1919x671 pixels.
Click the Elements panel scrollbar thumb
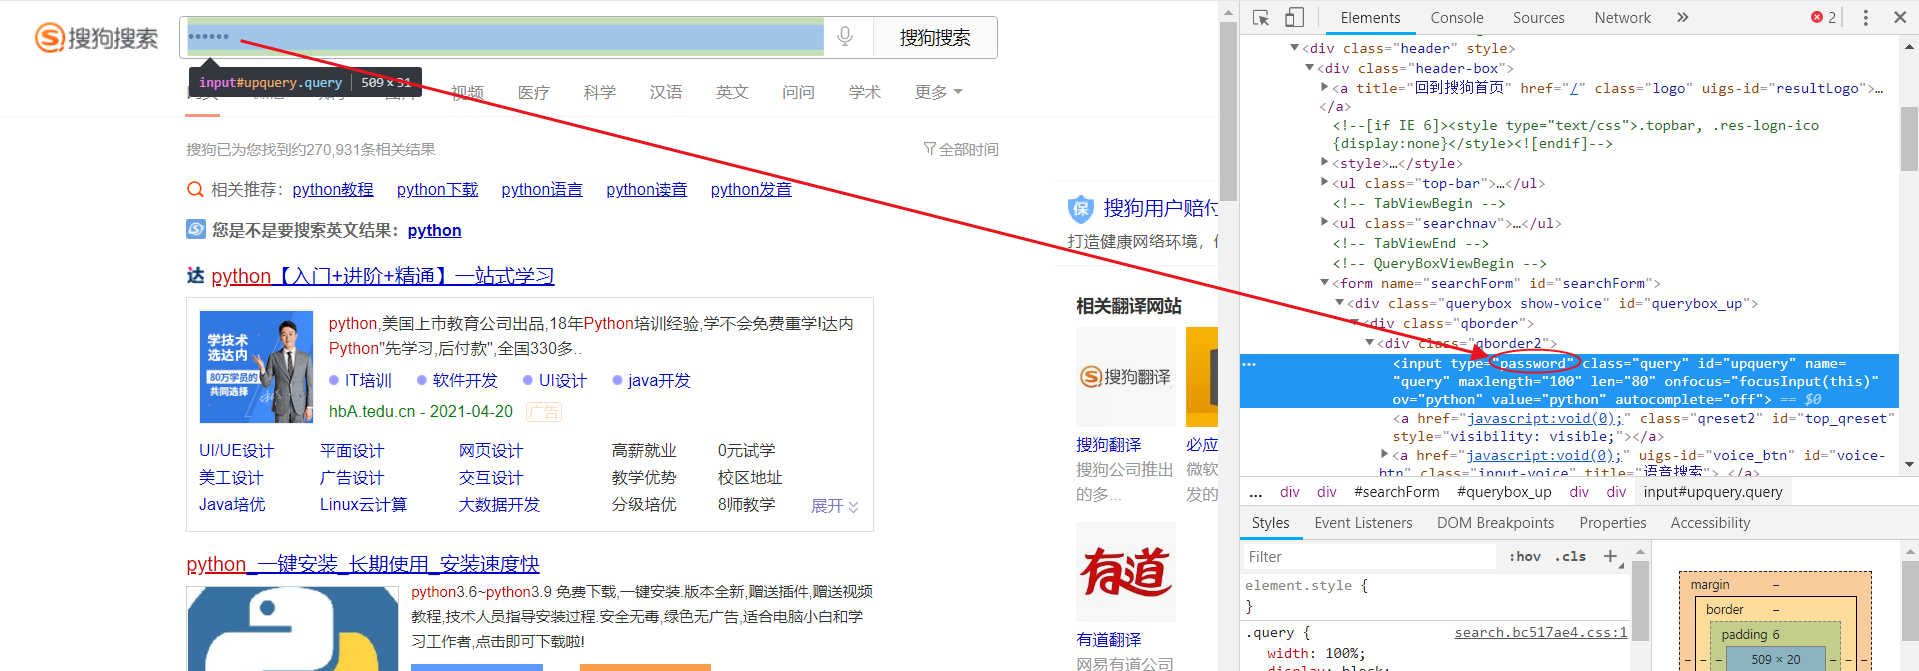click(x=1909, y=138)
